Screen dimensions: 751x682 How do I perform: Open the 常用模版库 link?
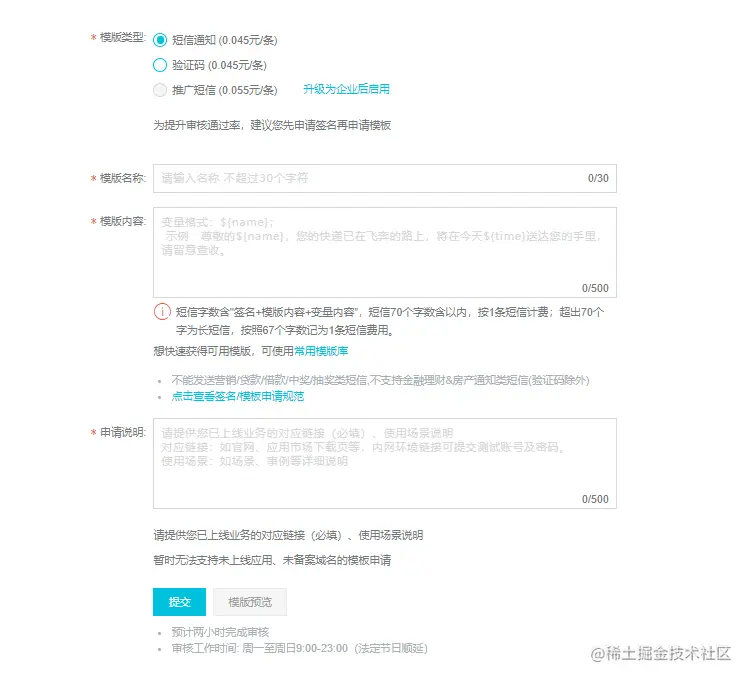click(321, 351)
